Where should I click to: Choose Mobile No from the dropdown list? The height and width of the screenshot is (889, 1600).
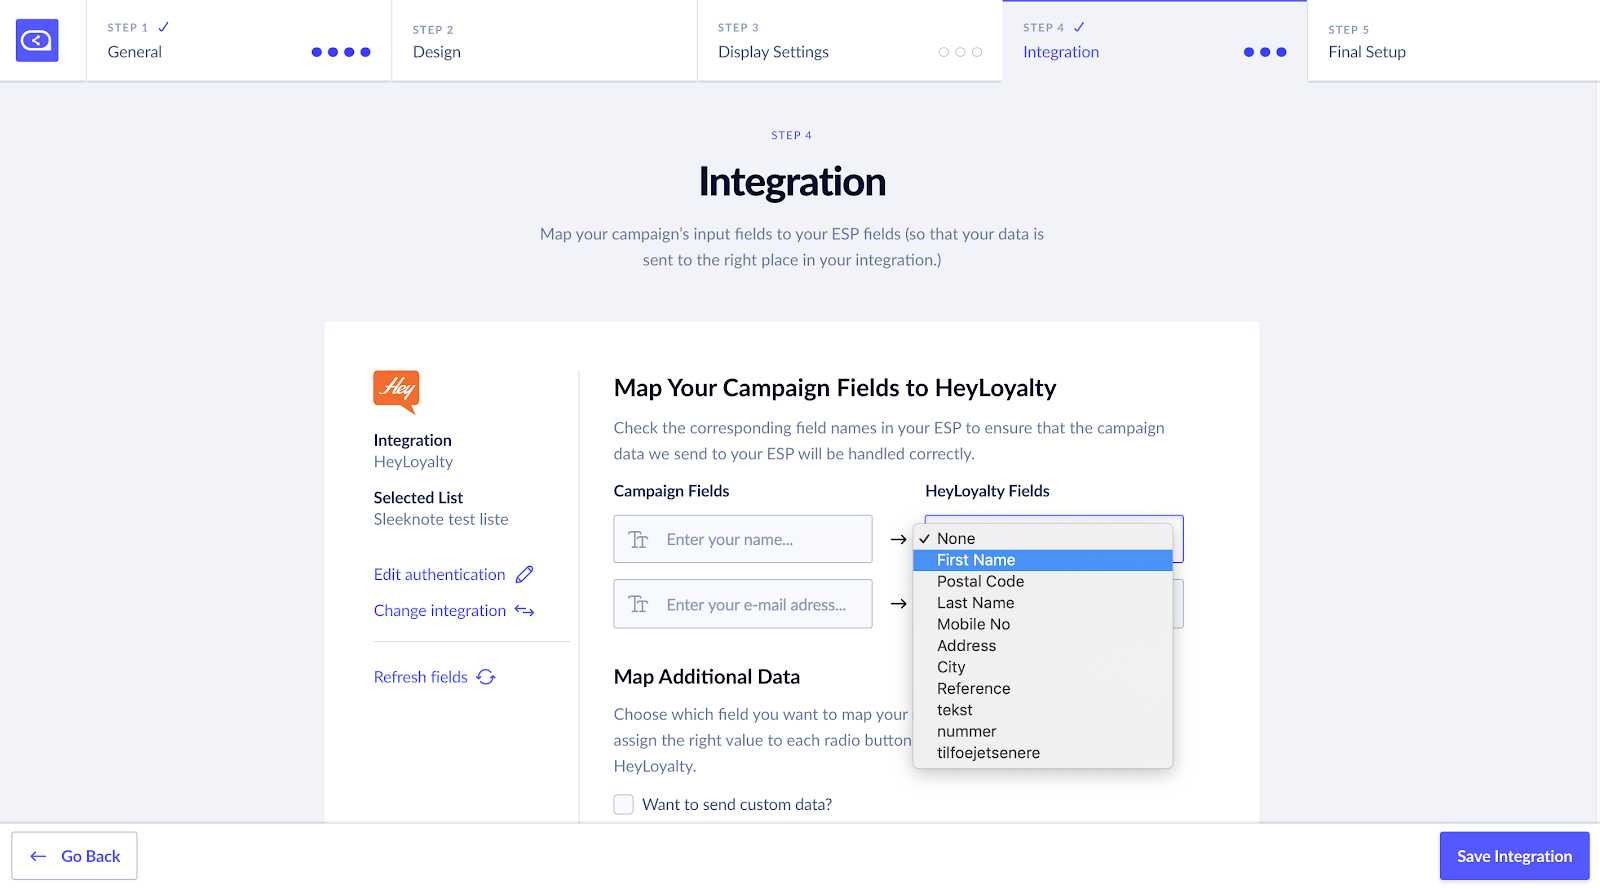click(1043, 624)
